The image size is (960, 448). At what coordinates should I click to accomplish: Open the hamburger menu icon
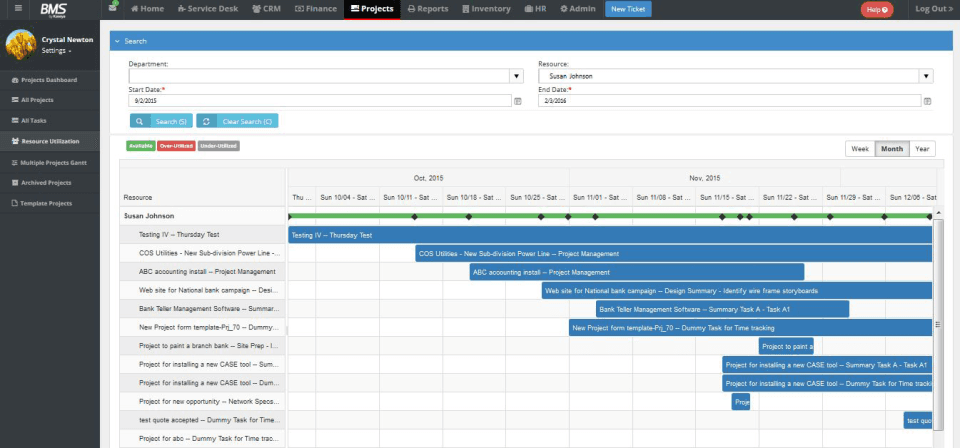pyautogui.click(x=18, y=9)
